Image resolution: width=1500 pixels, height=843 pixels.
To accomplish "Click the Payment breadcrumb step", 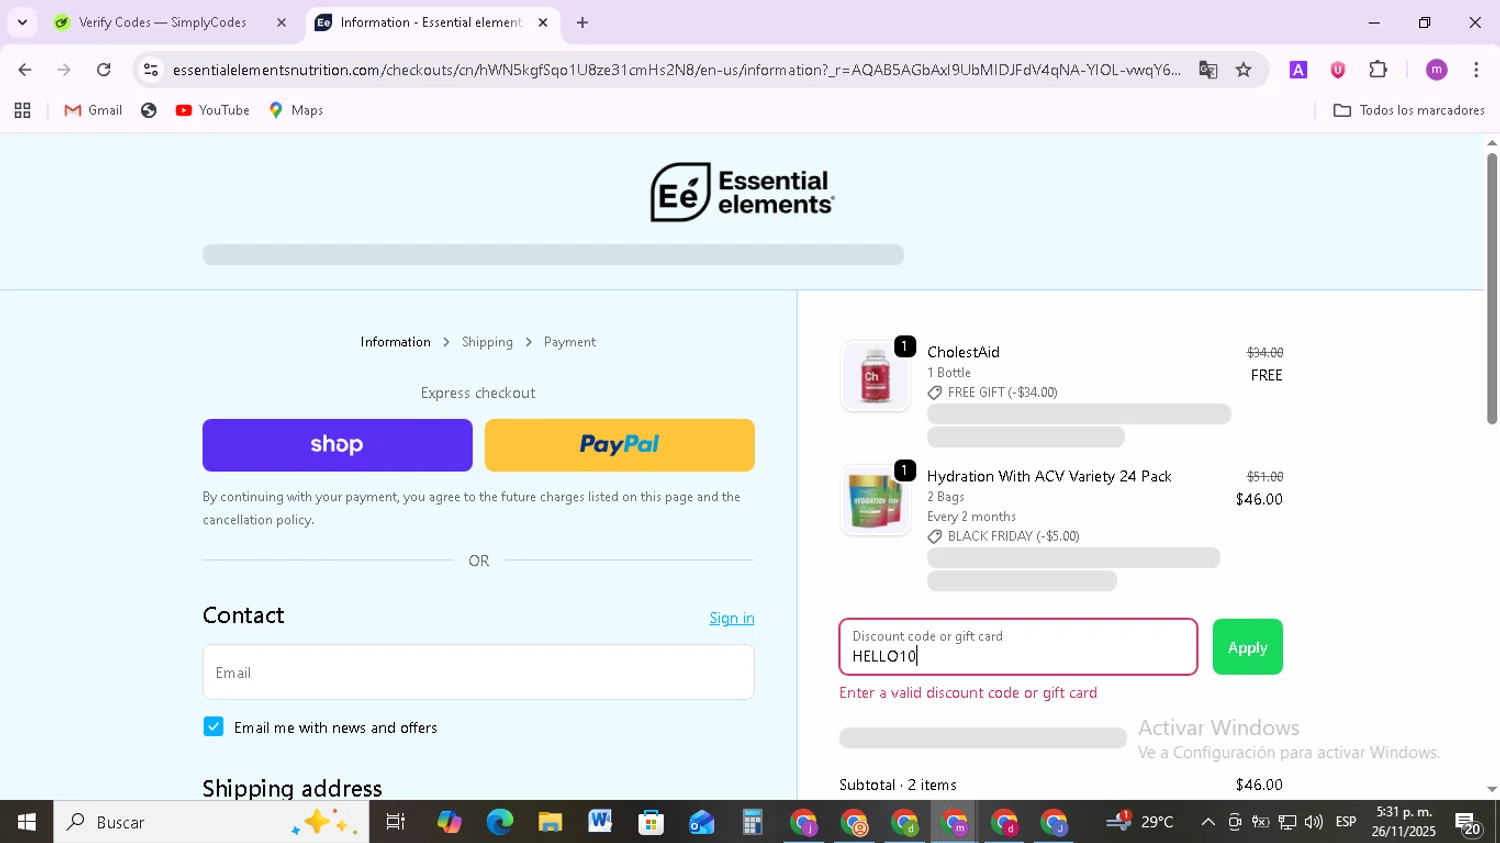I will pyautogui.click(x=570, y=342).
